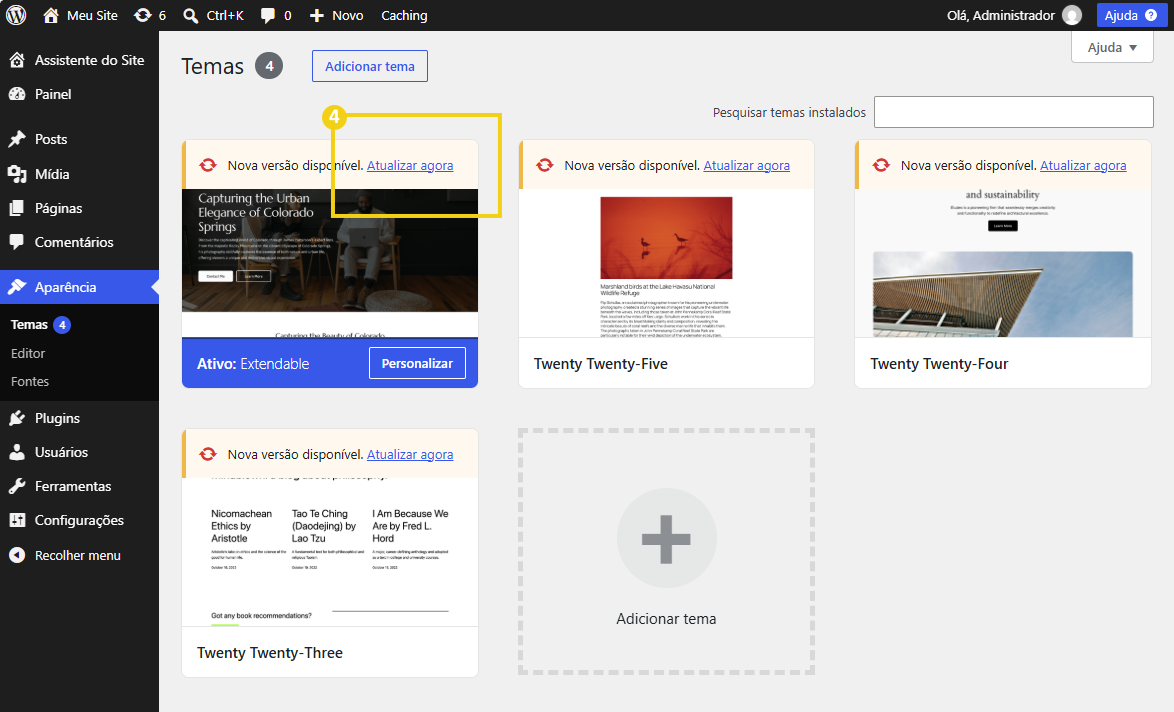Click the Usuários user icon
The width and height of the screenshot is (1174, 712).
[16, 452]
